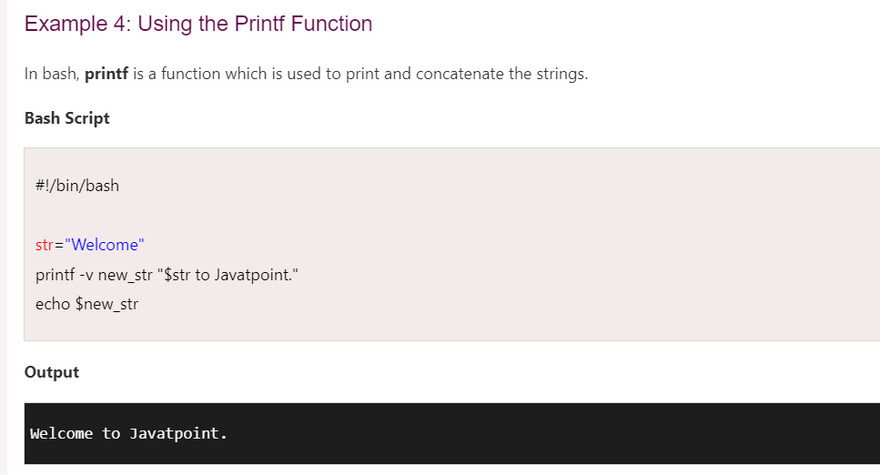Click "Welcome" in the black output box
The height and width of the screenshot is (475, 880).
(62, 433)
